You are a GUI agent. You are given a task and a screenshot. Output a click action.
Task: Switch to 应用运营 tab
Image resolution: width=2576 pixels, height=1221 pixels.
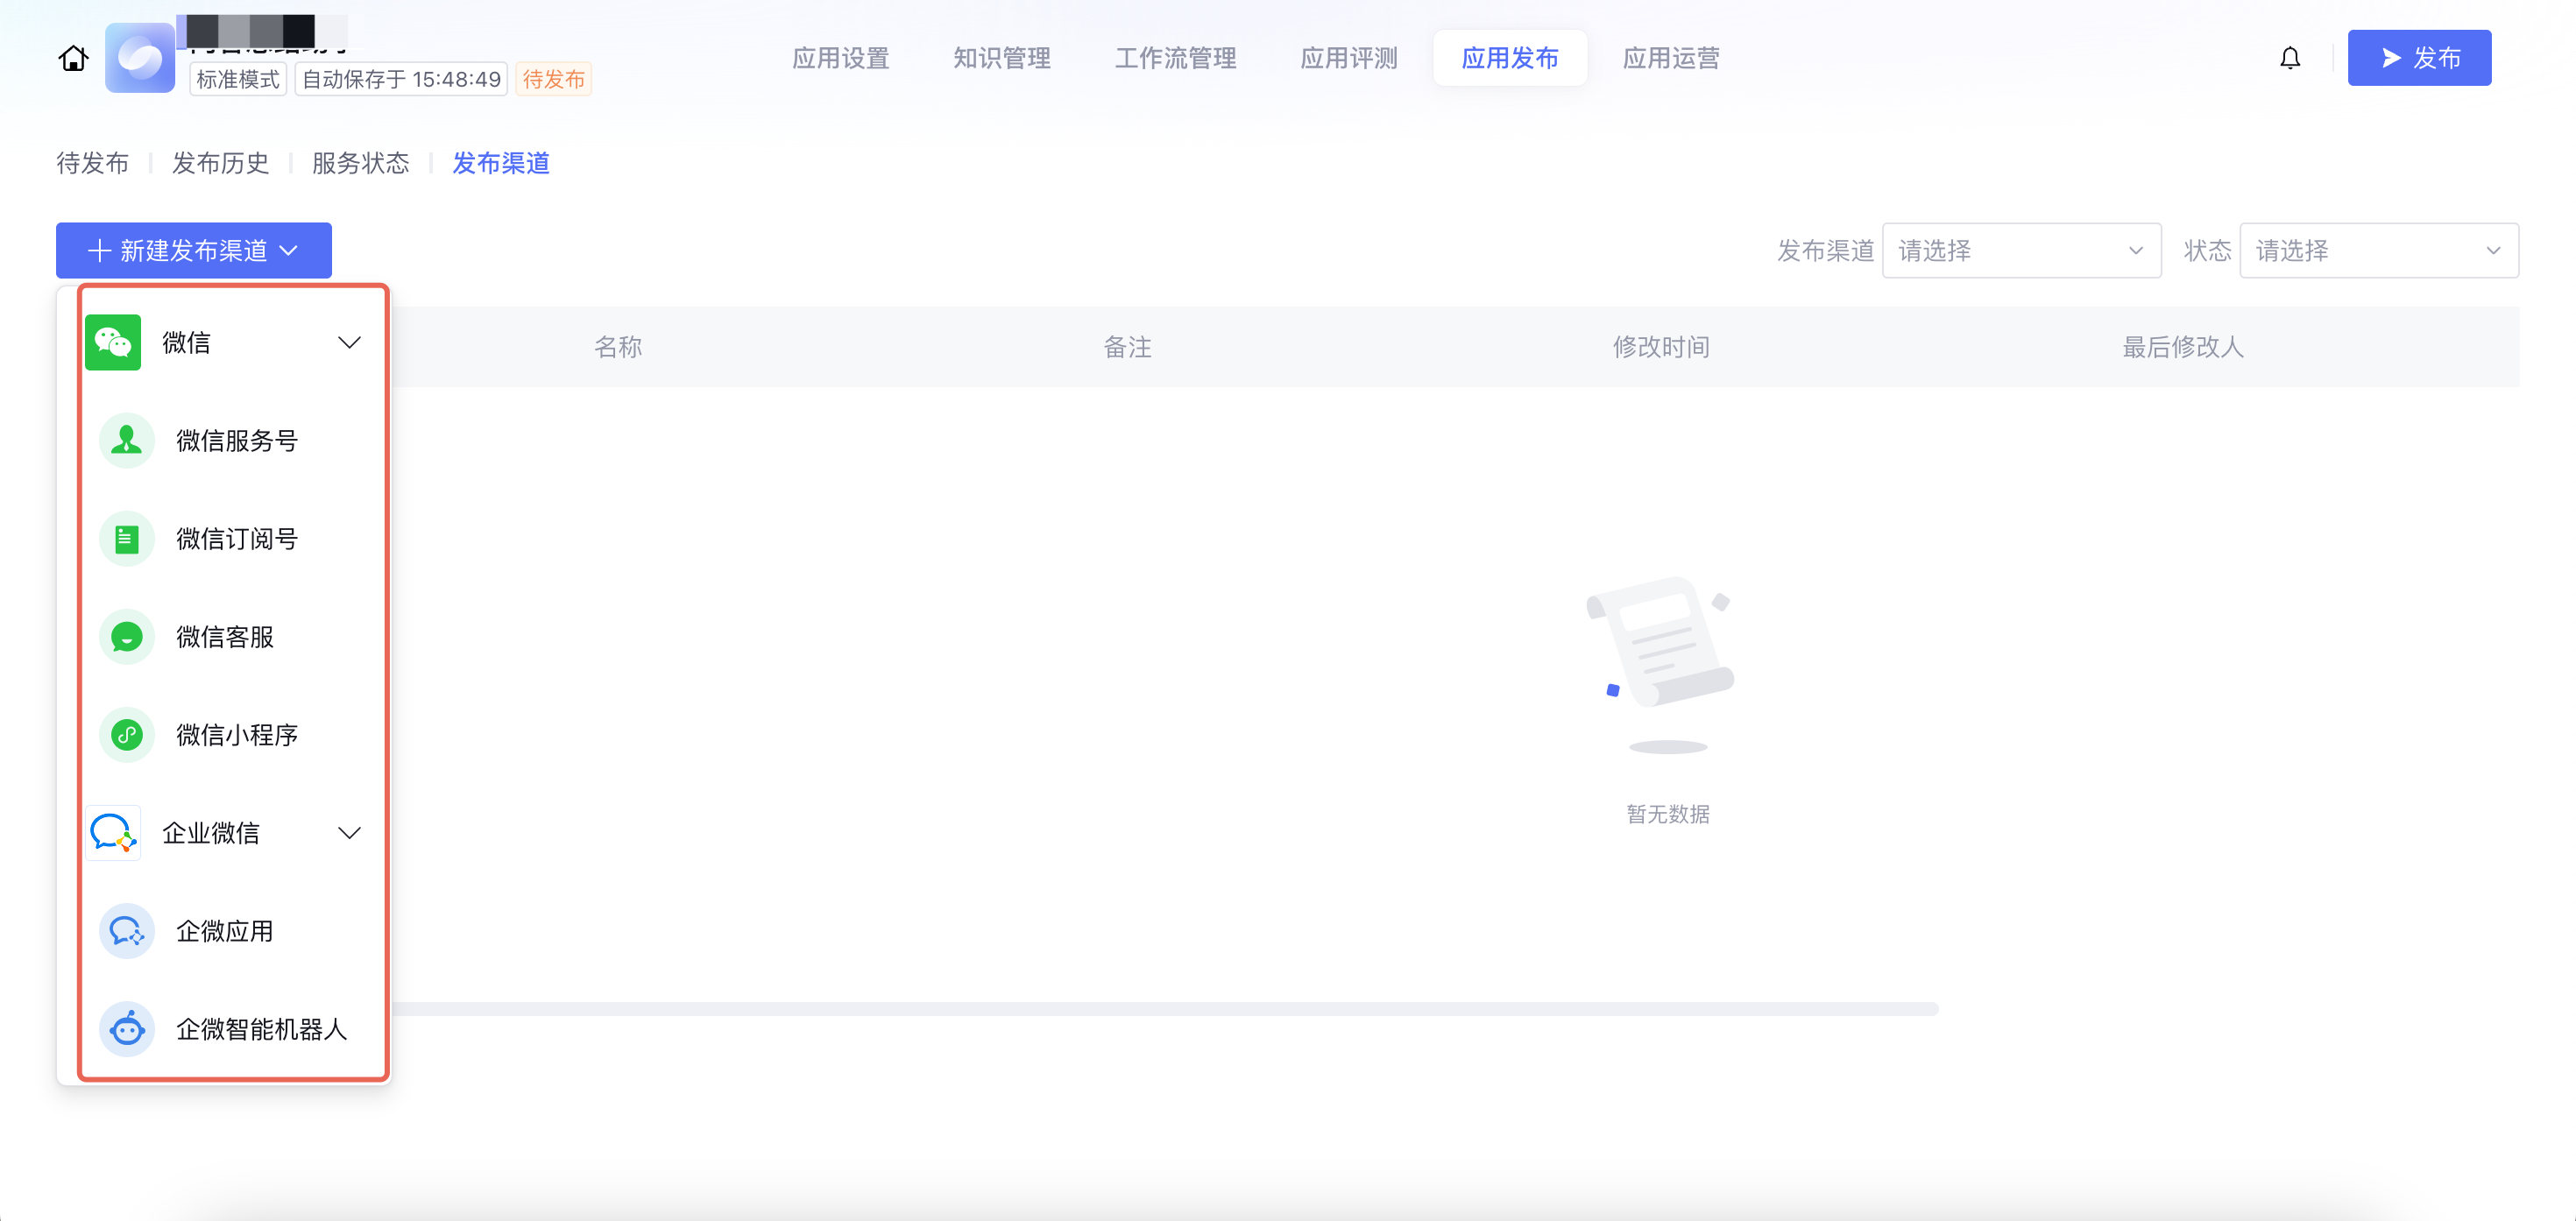pos(1670,58)
